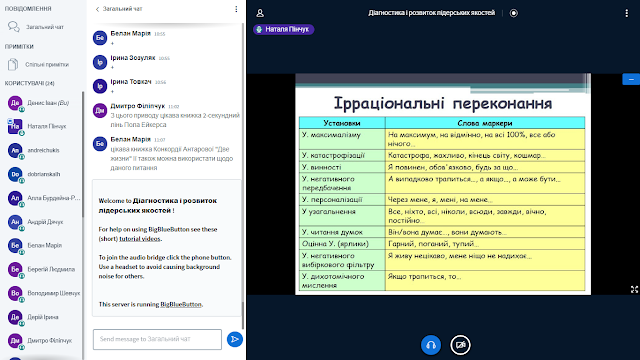
Task: Click the blue audio headset button
Action: click(431, 345)
